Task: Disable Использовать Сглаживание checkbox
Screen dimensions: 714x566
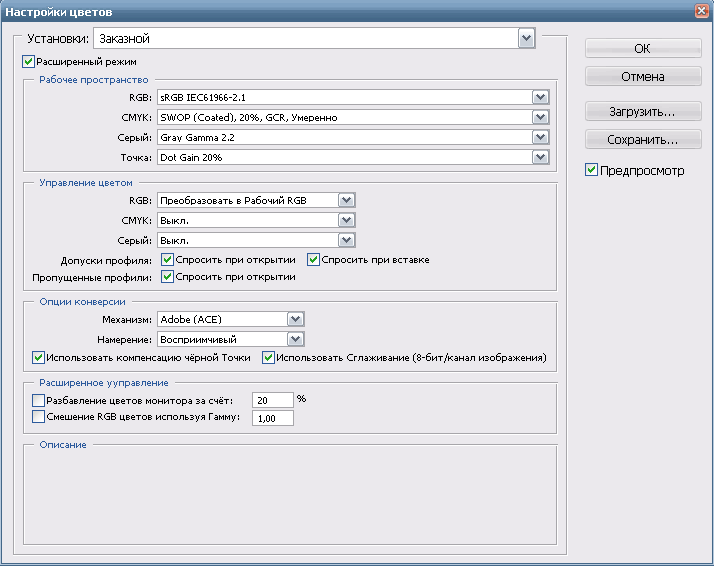Action: pos(268,358)
